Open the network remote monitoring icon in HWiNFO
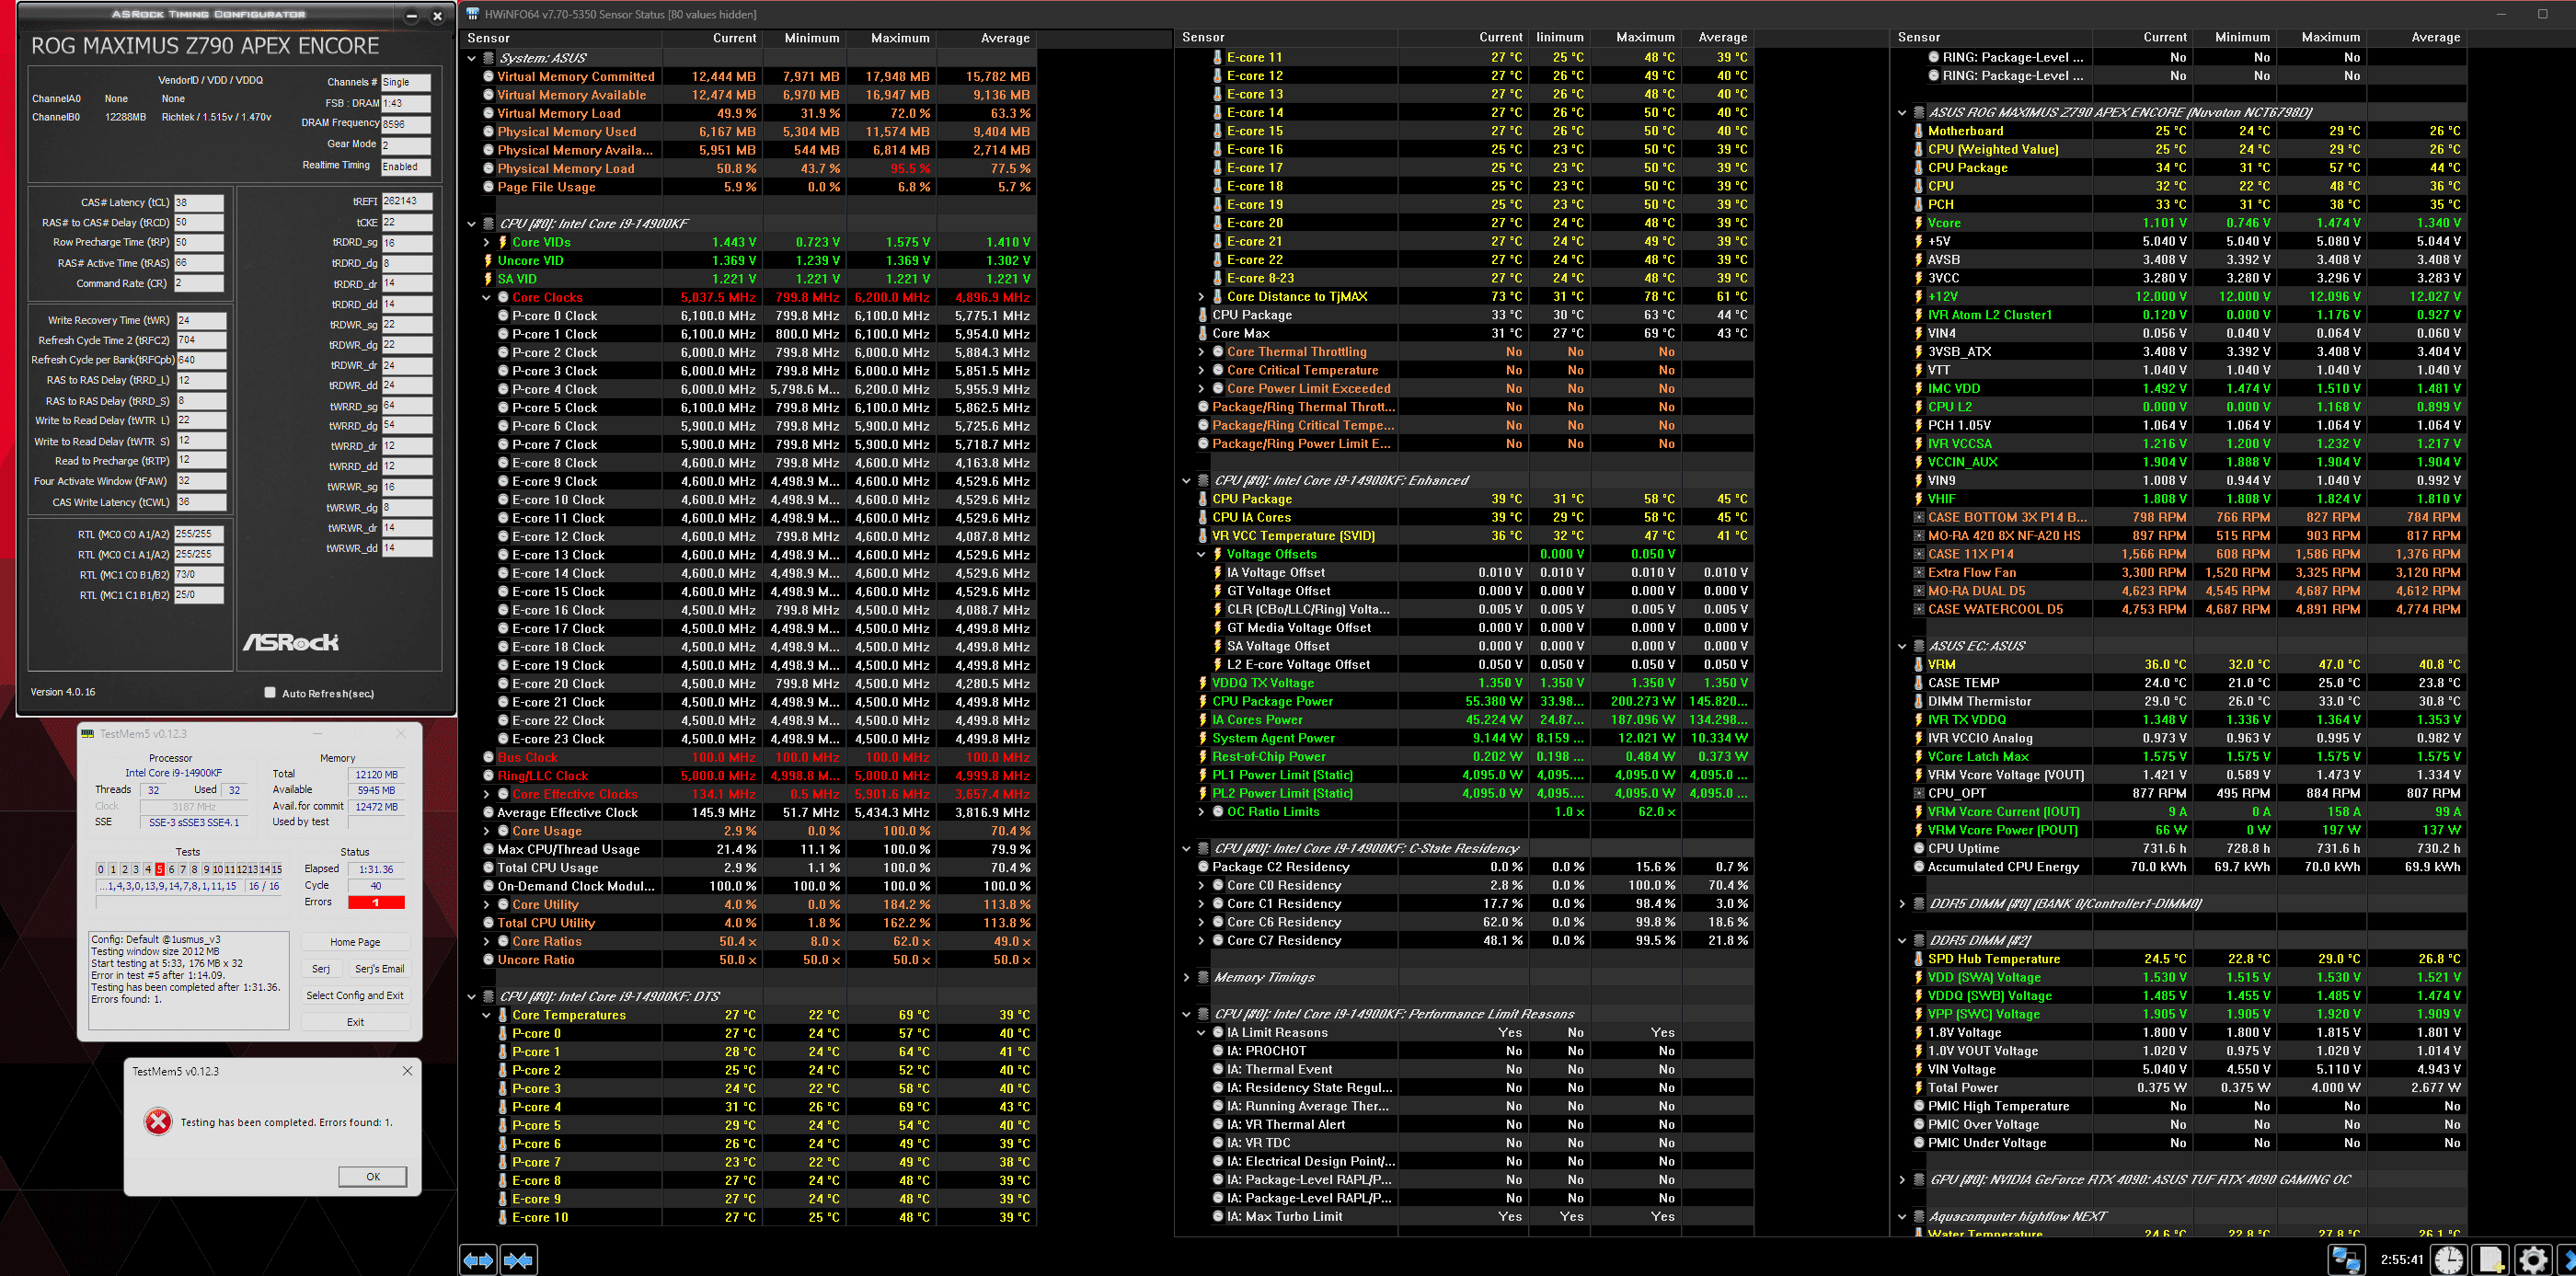This screenshot has width=2576, height=1276. point(2345,1260)
